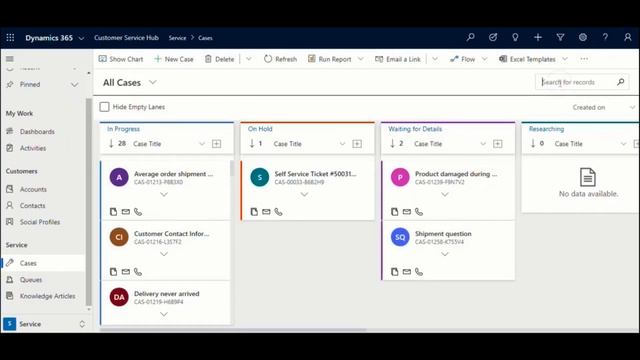Viewport: 640px width, 360px height.
Task: Click the search magnifier in top bar
Action: click(471, 37)
